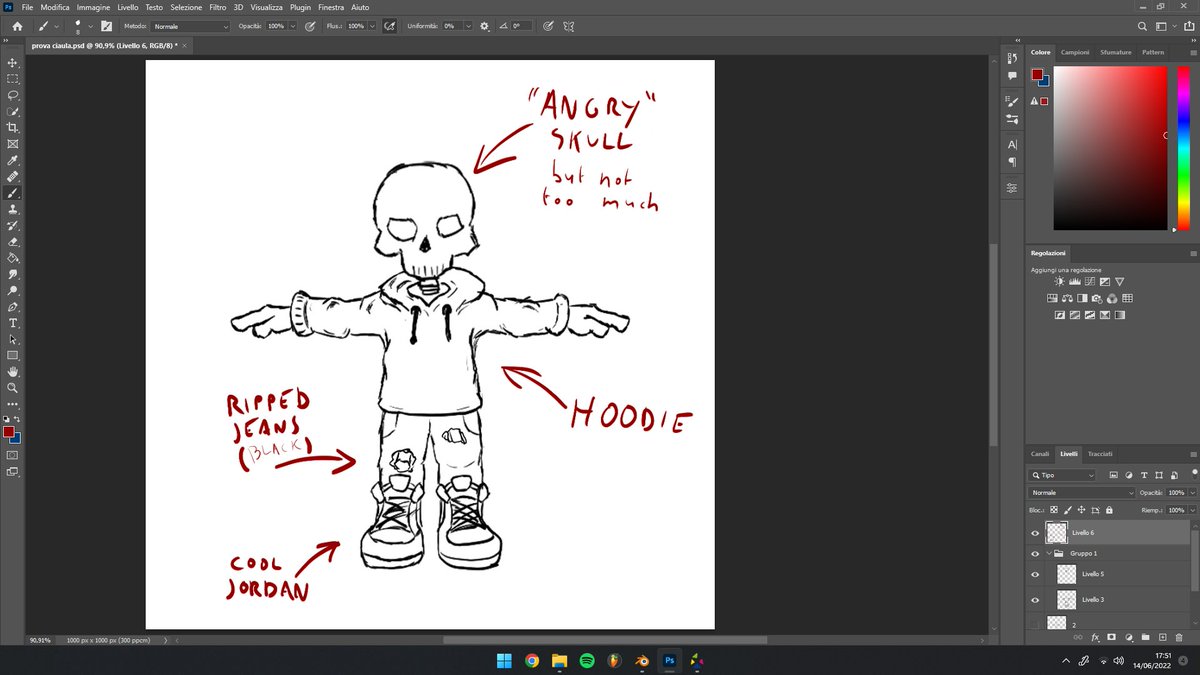Select the Move tool
This screenshot has height=675, width=1200.
tap(13, 62)
